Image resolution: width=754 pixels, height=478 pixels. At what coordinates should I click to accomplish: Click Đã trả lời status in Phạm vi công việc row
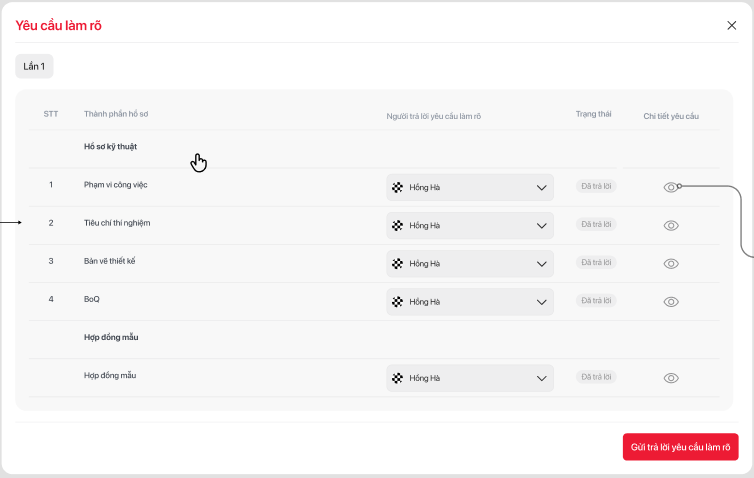[x=597, y=186]
